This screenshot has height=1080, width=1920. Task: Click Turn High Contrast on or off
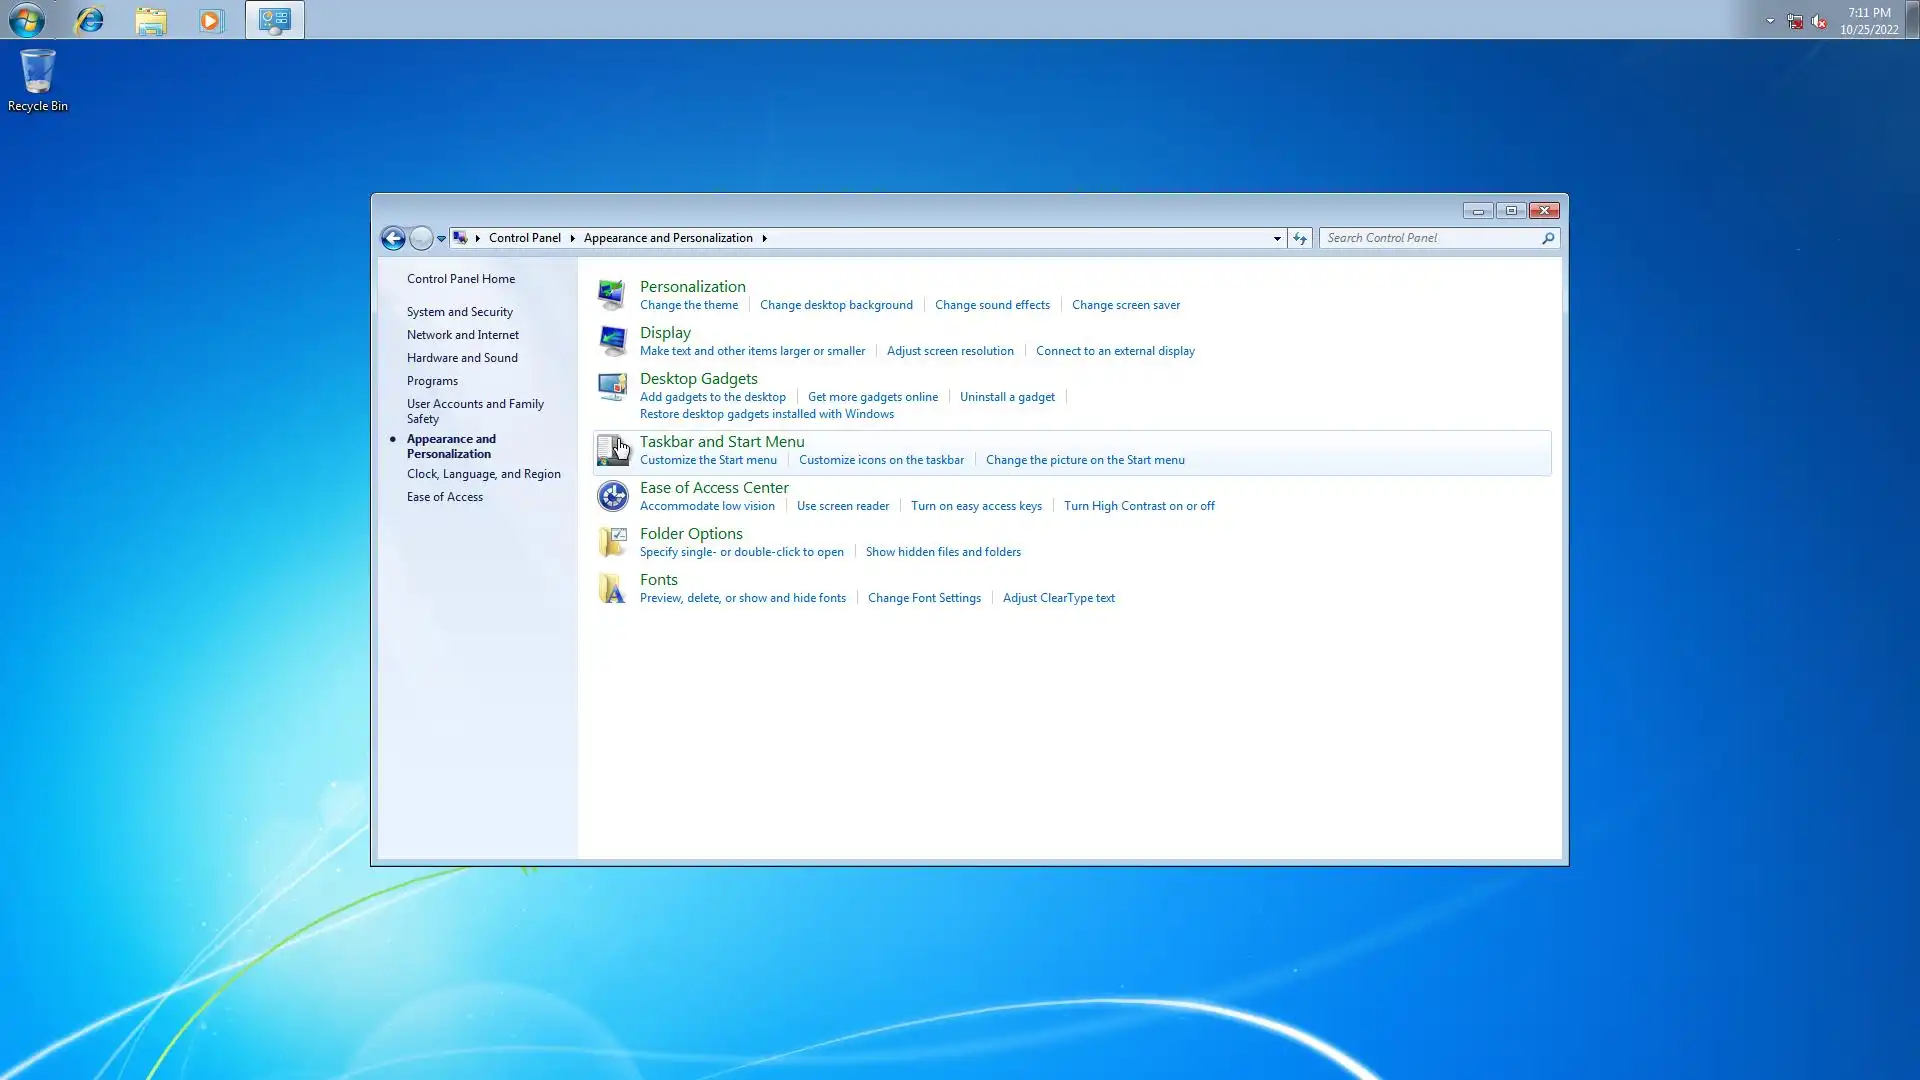click(1139, 506)
